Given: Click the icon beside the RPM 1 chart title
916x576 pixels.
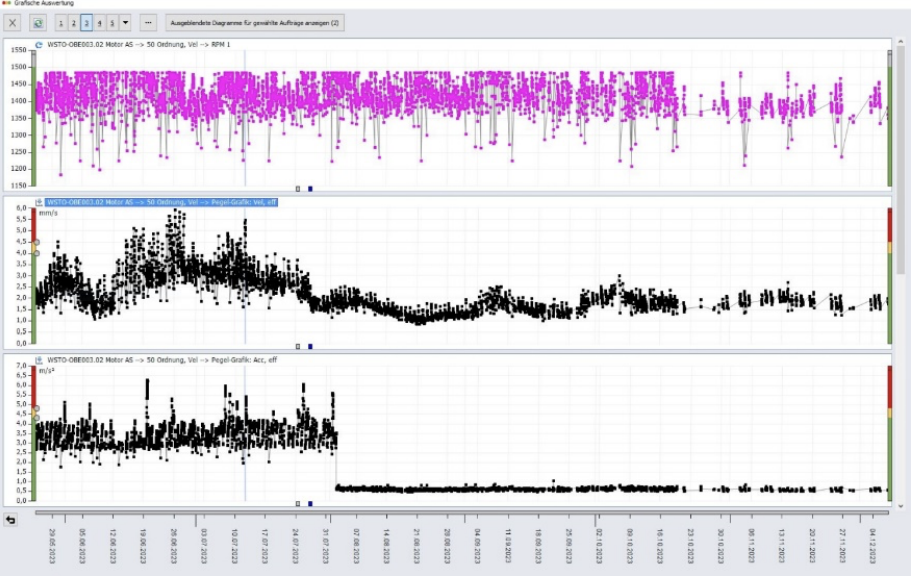Looking at the screenshot, I should (x=39, y=45).
